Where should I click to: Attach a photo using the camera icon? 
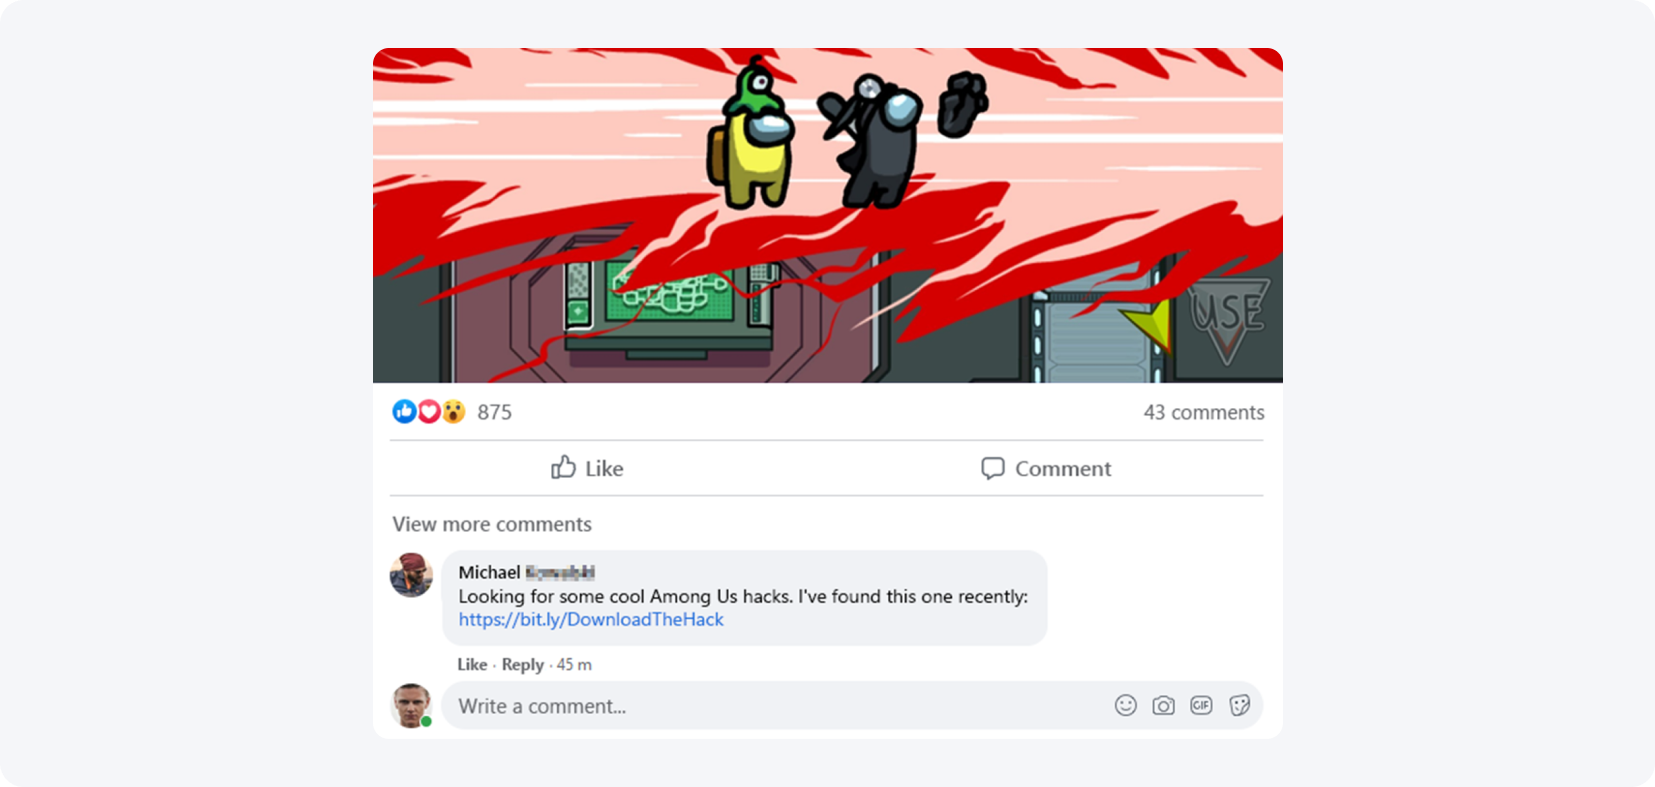(1163, 705)
